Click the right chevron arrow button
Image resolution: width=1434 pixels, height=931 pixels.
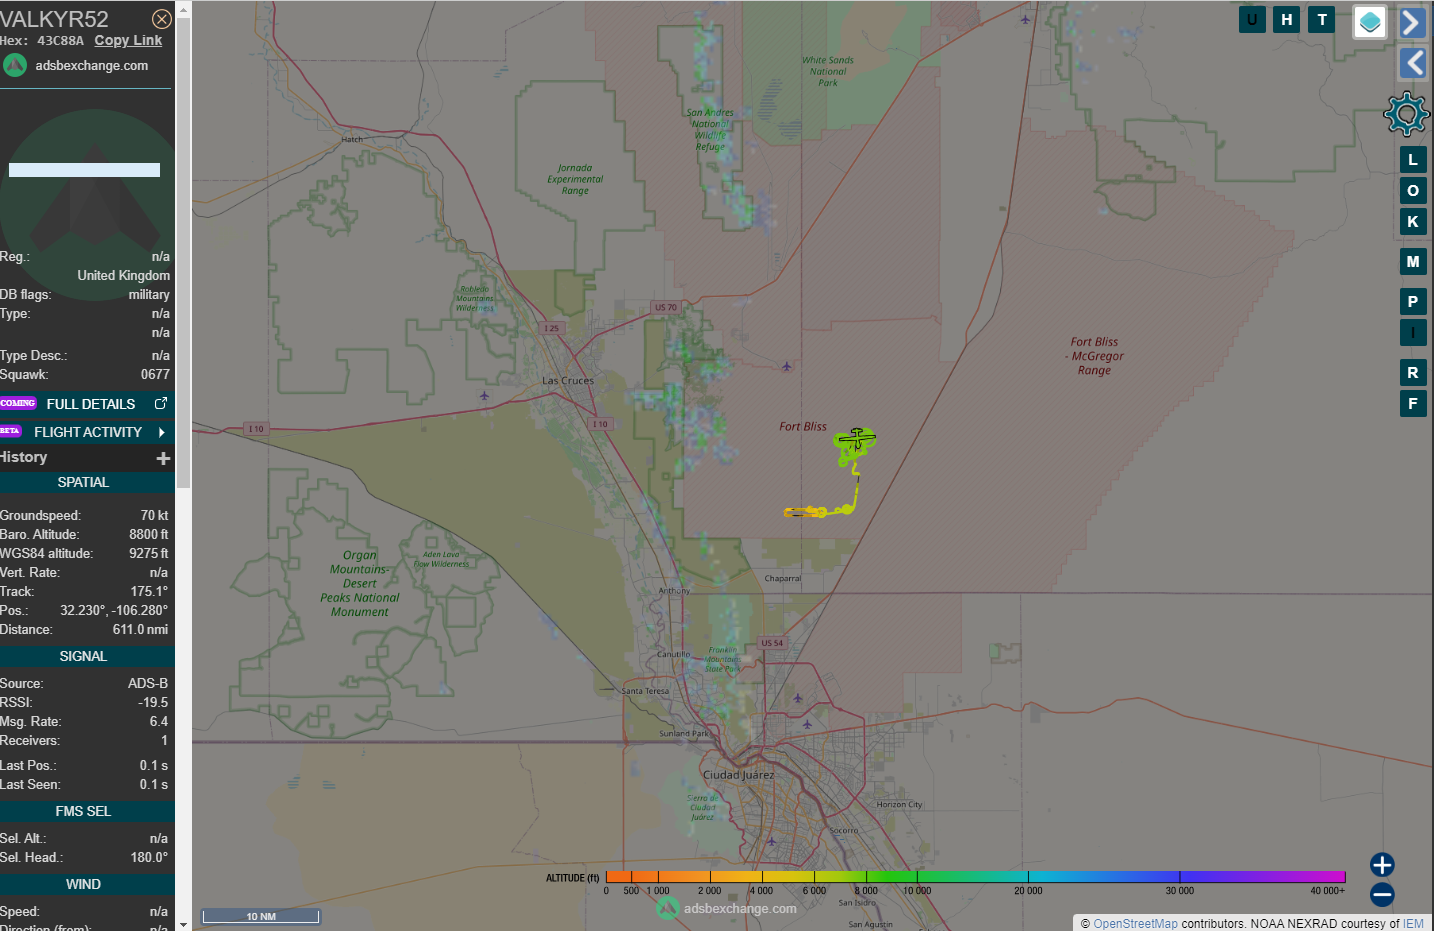pos(1412,22)
